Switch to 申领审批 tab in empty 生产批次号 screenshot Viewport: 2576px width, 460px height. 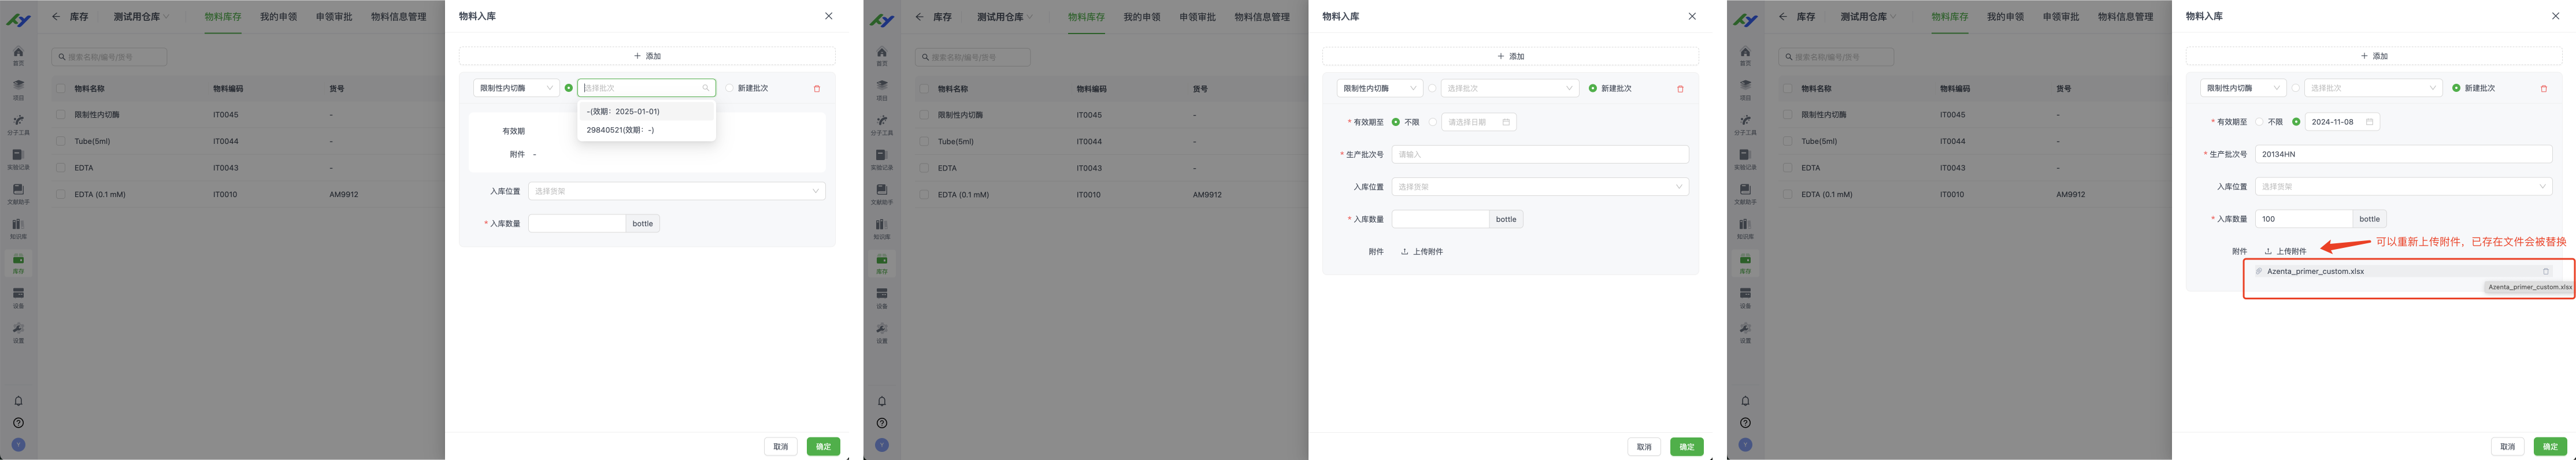tap(1197, 17)
